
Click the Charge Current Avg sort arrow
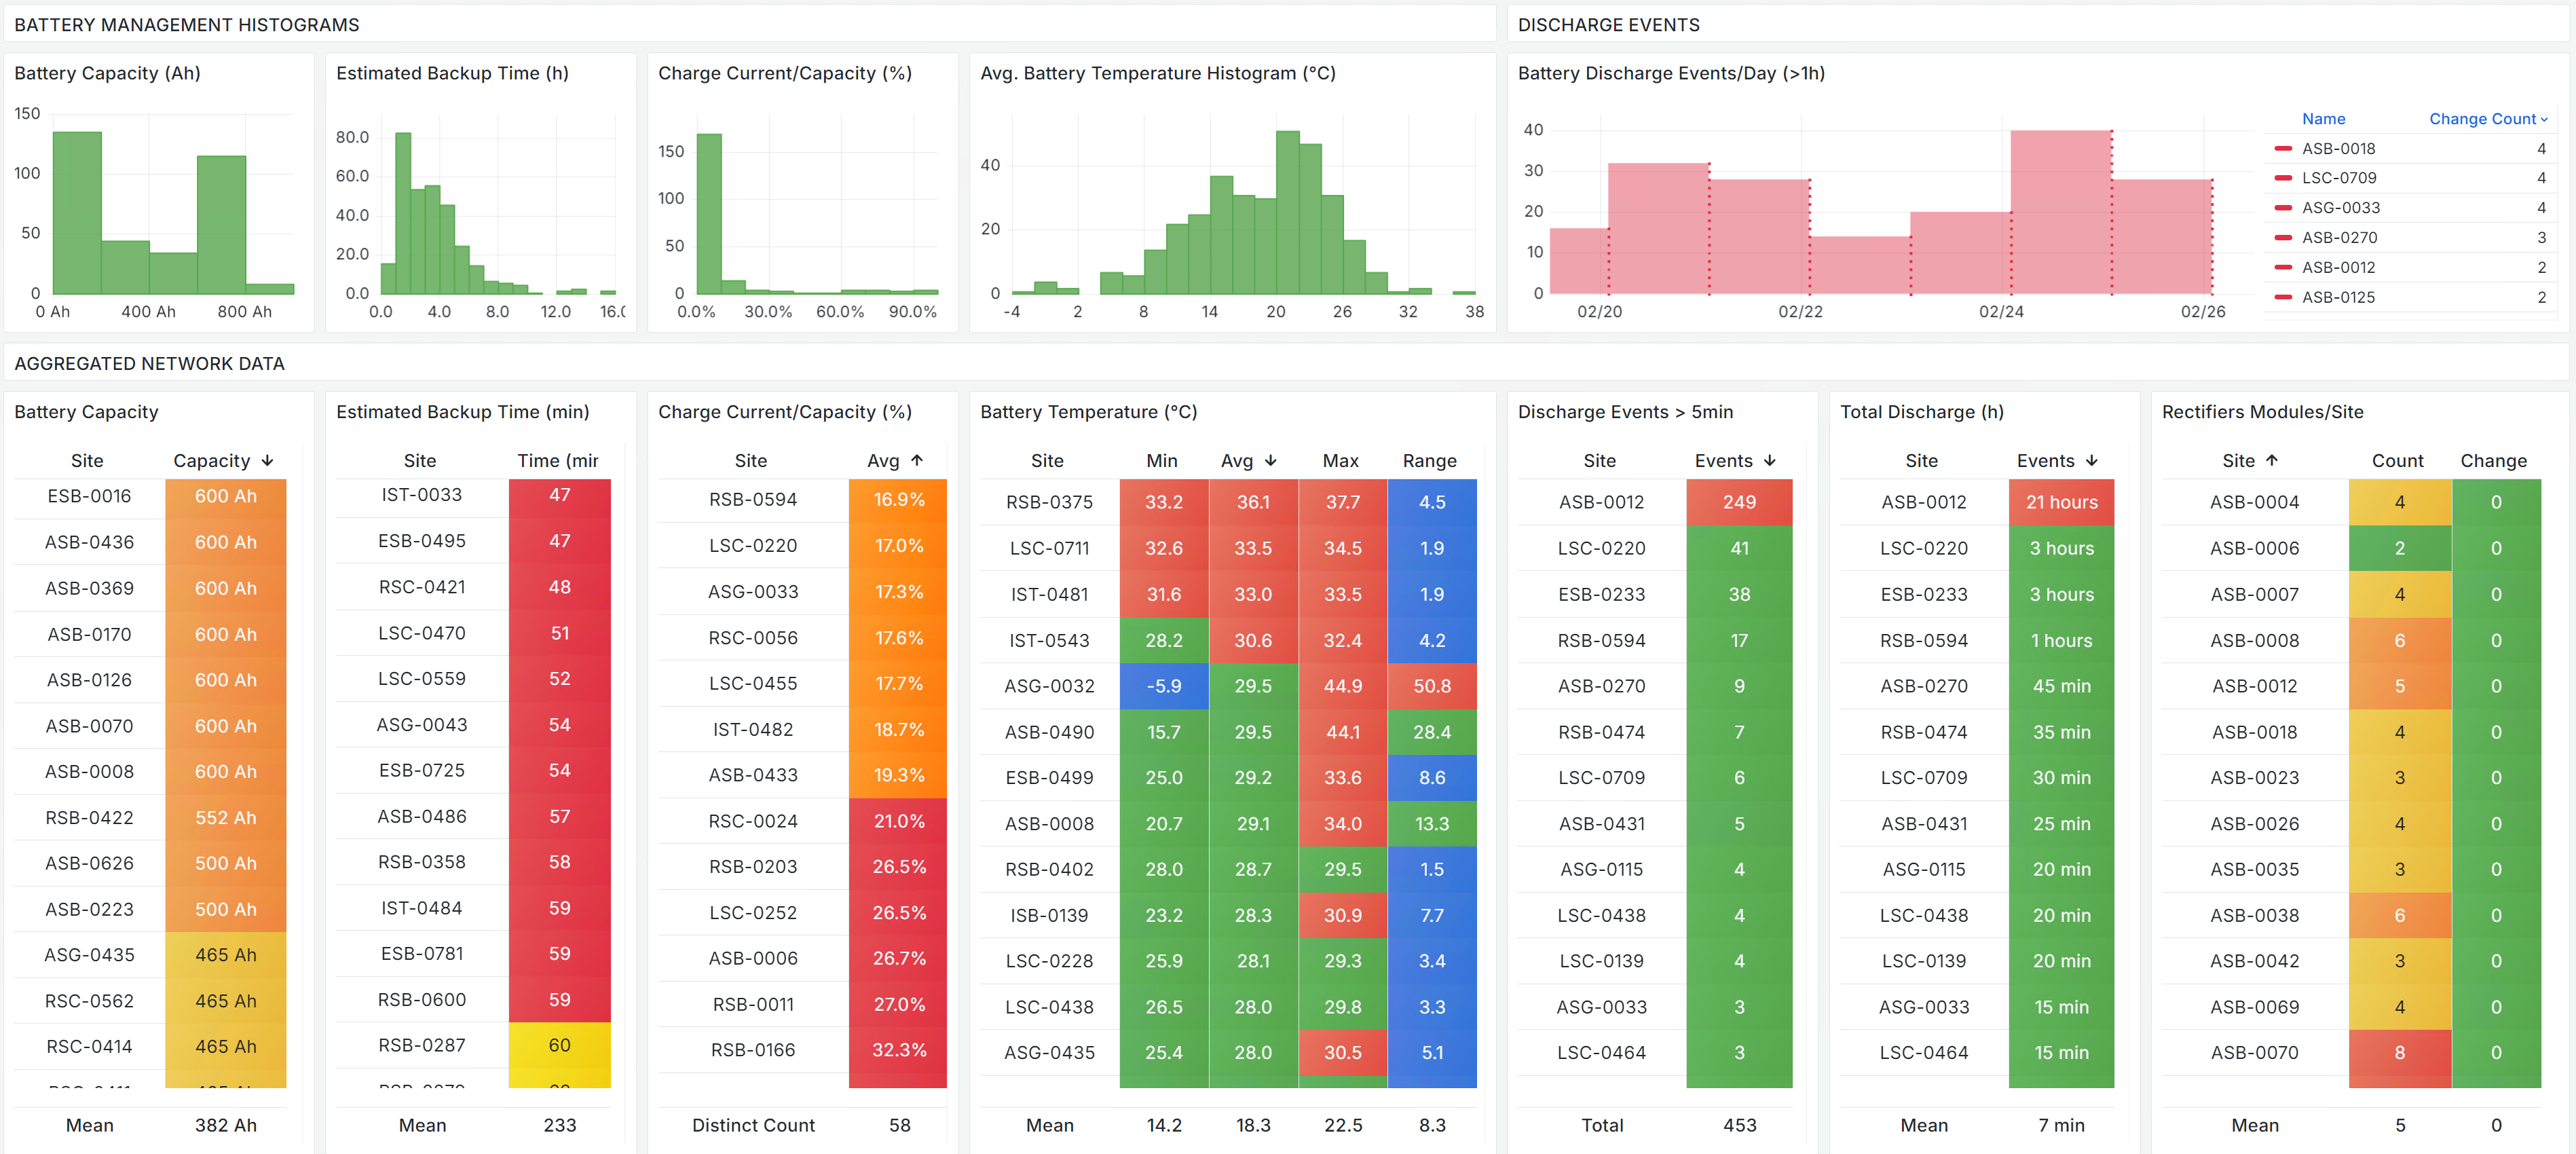point(917,461)
